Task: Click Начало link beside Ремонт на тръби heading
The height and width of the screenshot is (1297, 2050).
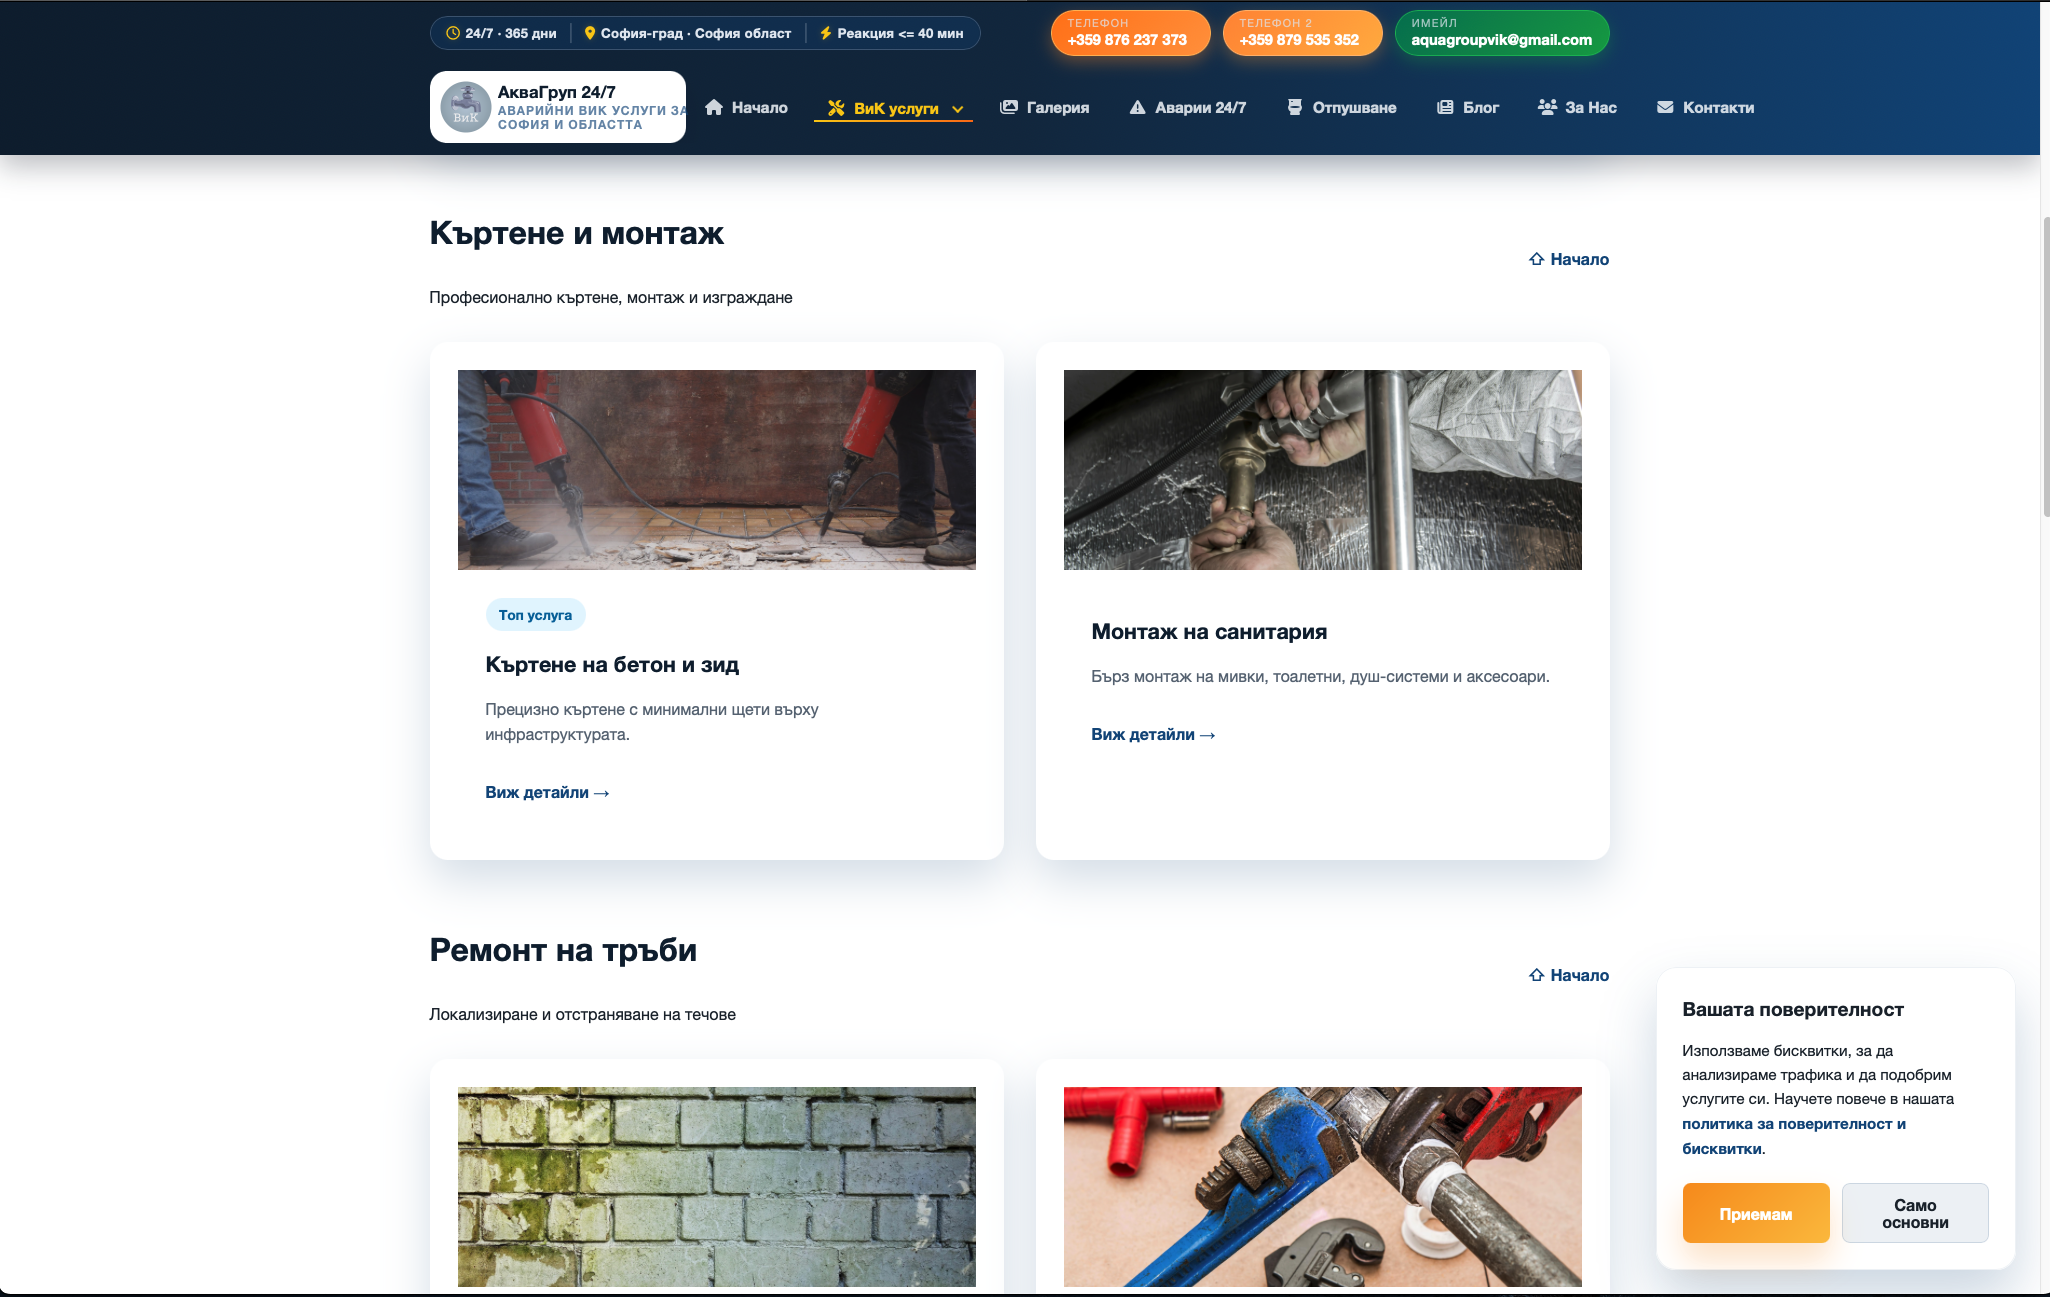Action: [x=1569, y=975]
